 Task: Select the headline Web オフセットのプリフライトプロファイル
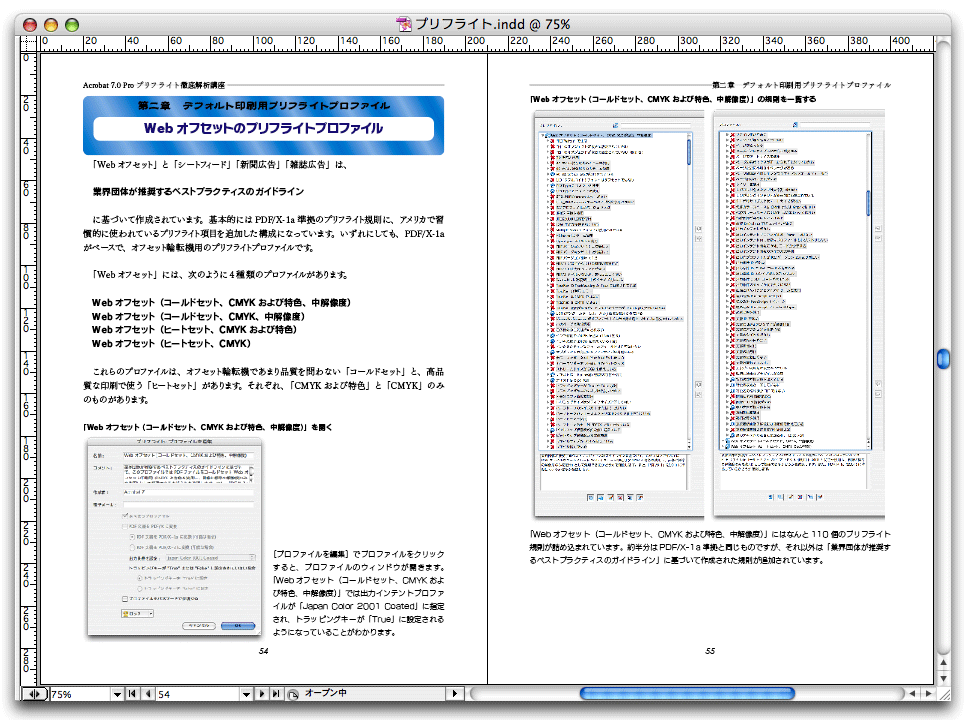(264, 128)
